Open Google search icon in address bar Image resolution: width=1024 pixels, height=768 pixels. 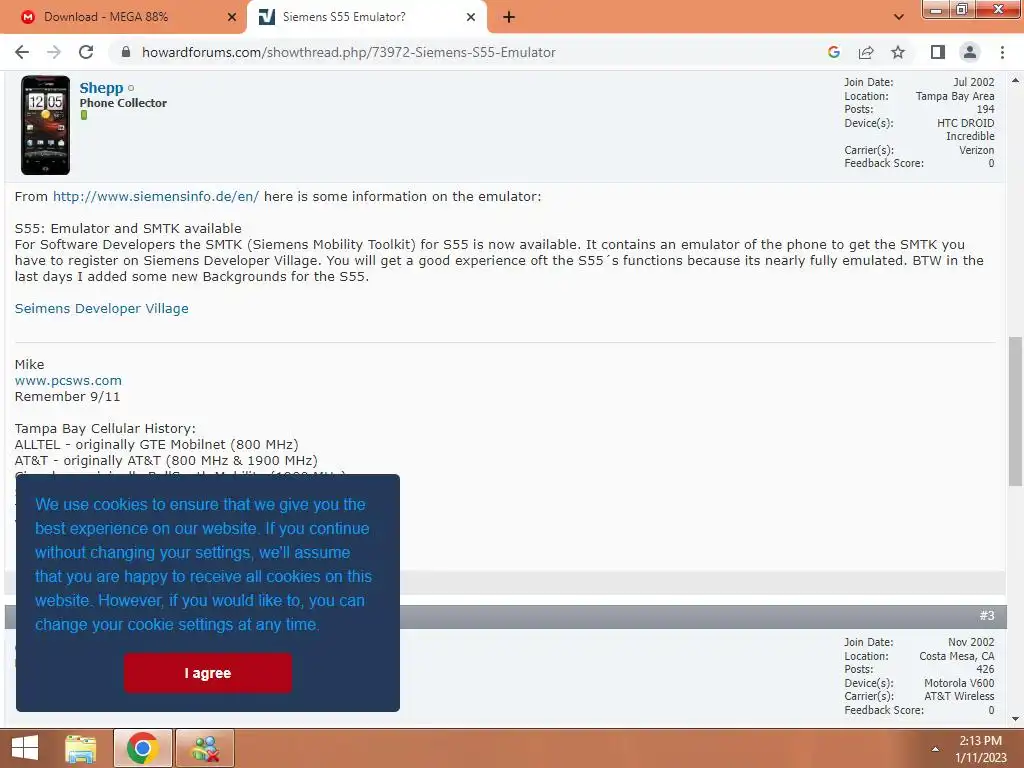[833, 52]
